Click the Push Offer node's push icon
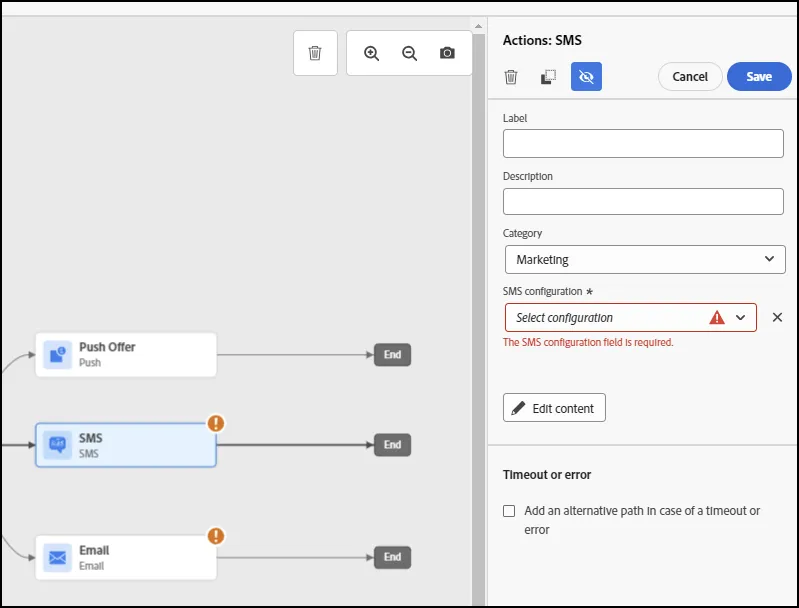This screenshot has height=608, width=799. [57, 355]
